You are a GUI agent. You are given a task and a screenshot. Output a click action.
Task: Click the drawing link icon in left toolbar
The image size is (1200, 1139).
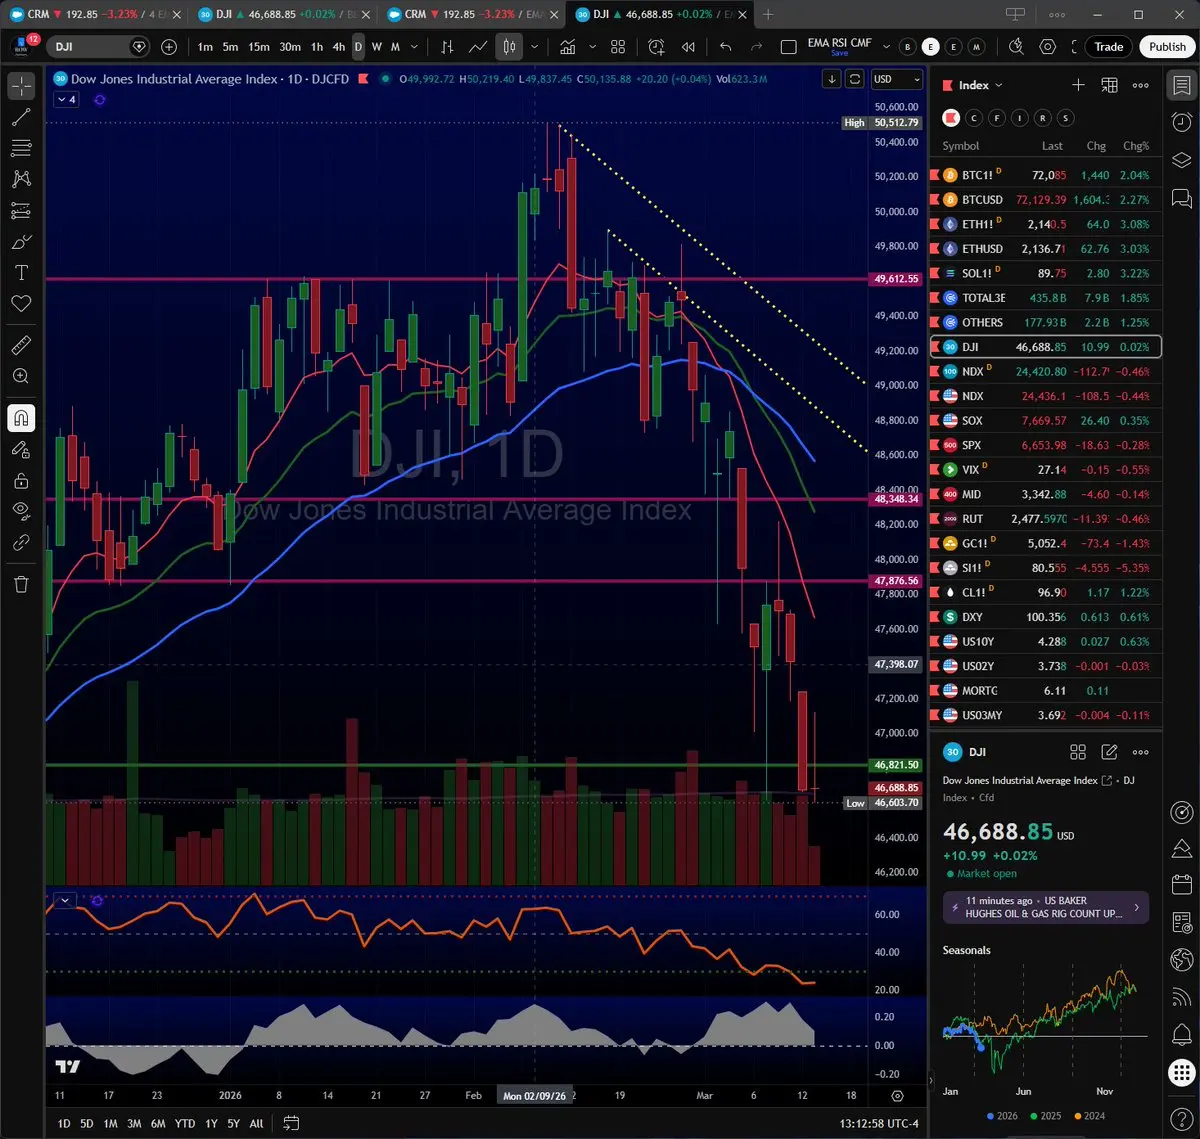[x=21, y=542]
